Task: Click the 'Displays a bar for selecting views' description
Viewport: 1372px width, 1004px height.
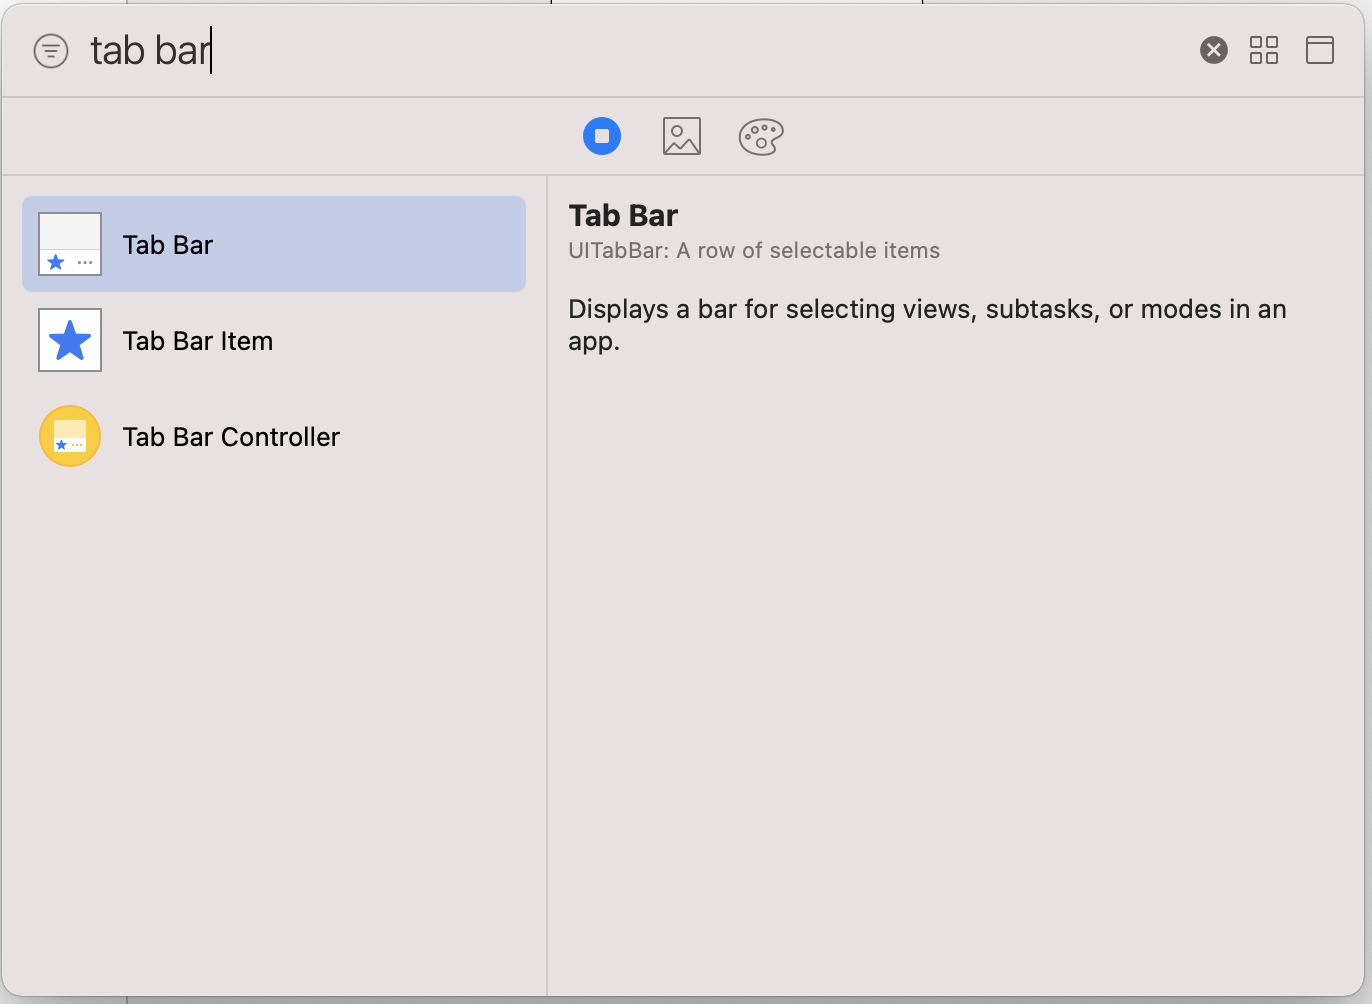Action: pyautogui.click(x=927, y=325)
